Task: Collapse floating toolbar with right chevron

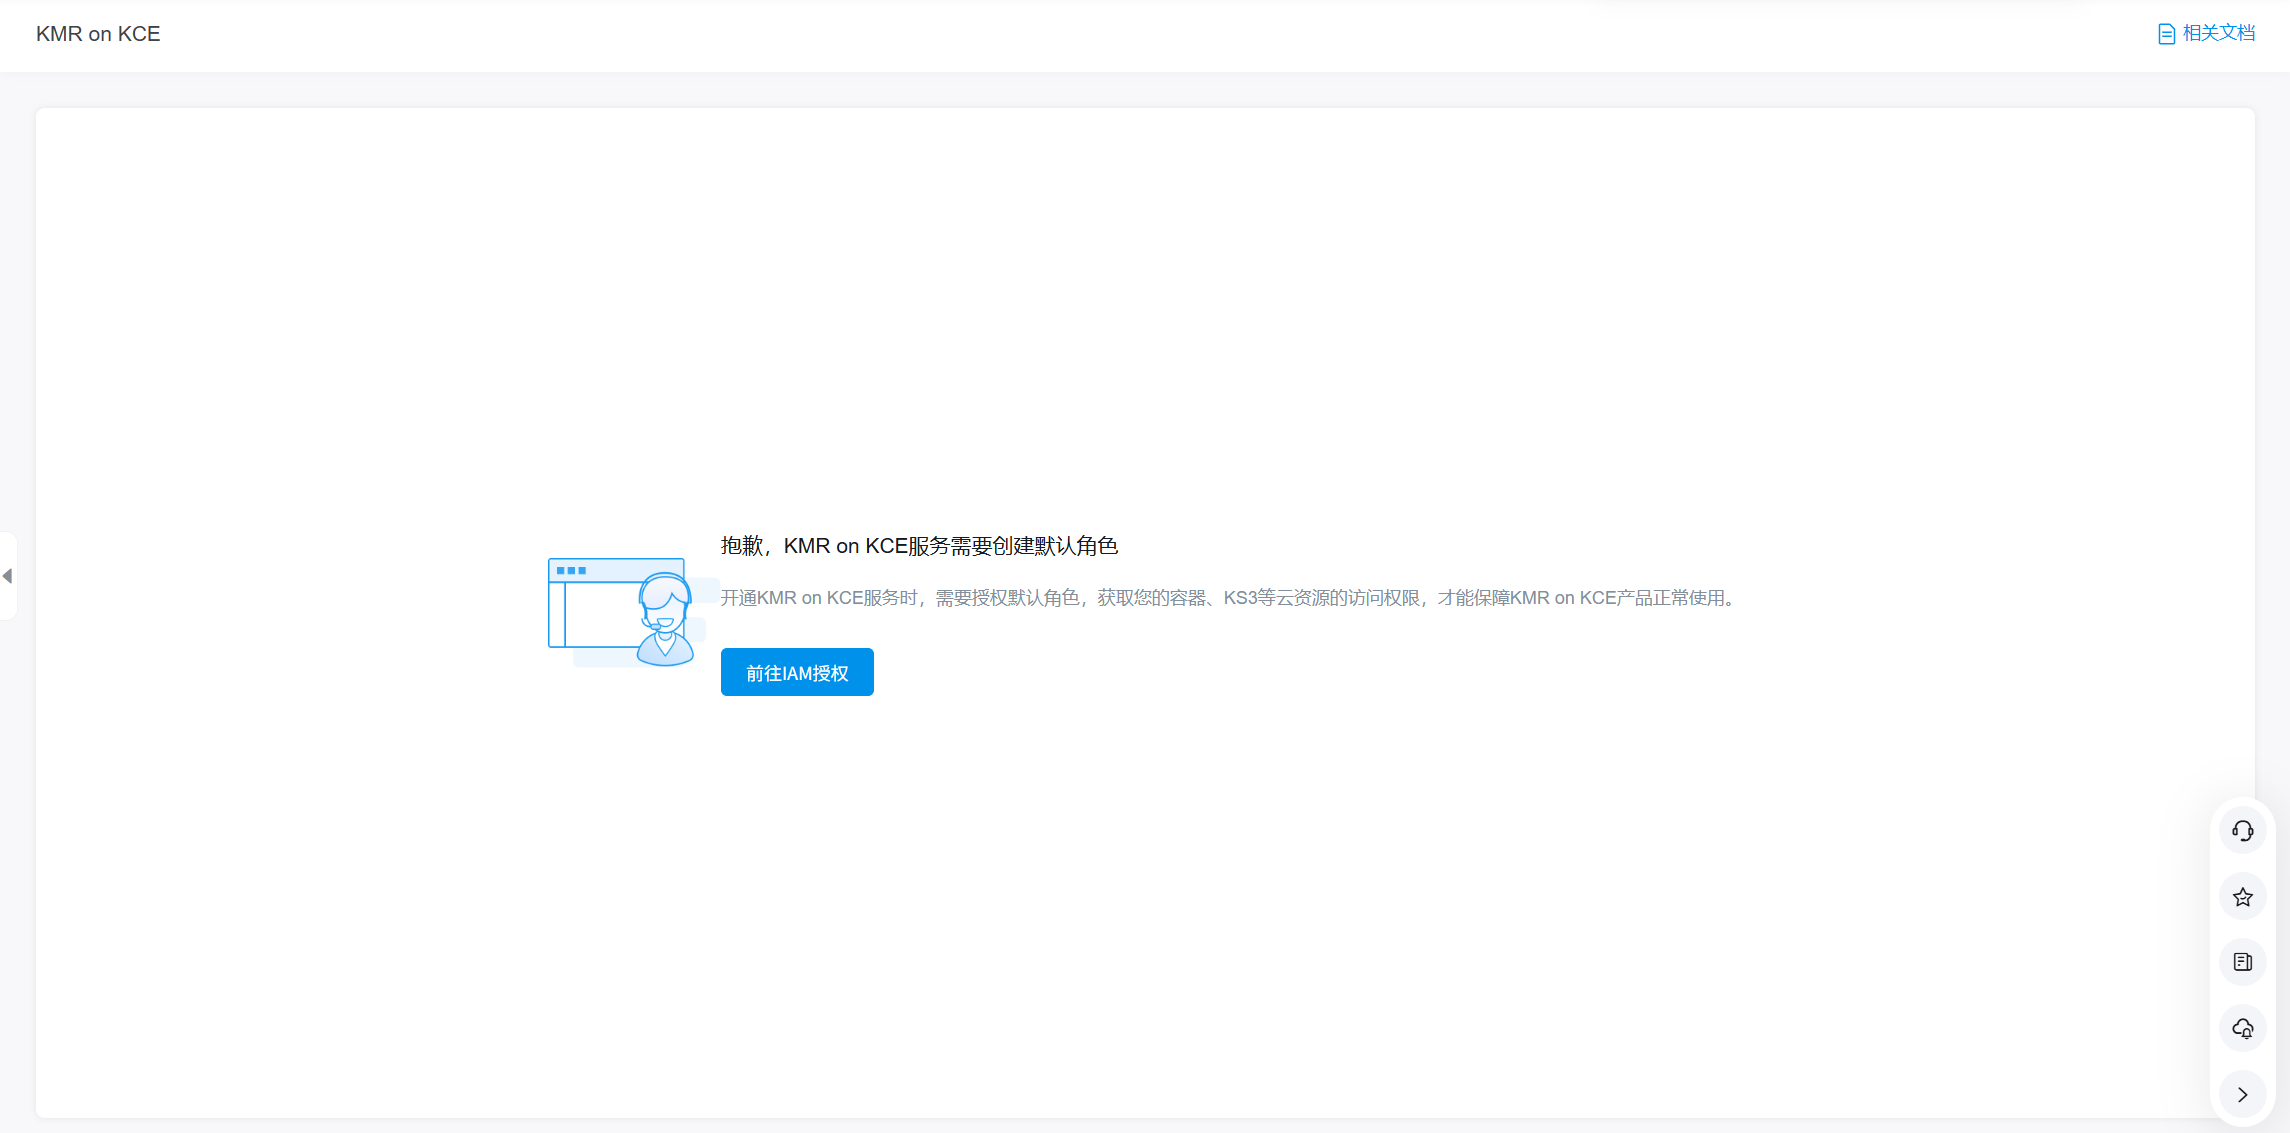Action: (x=2242, y=1094)
